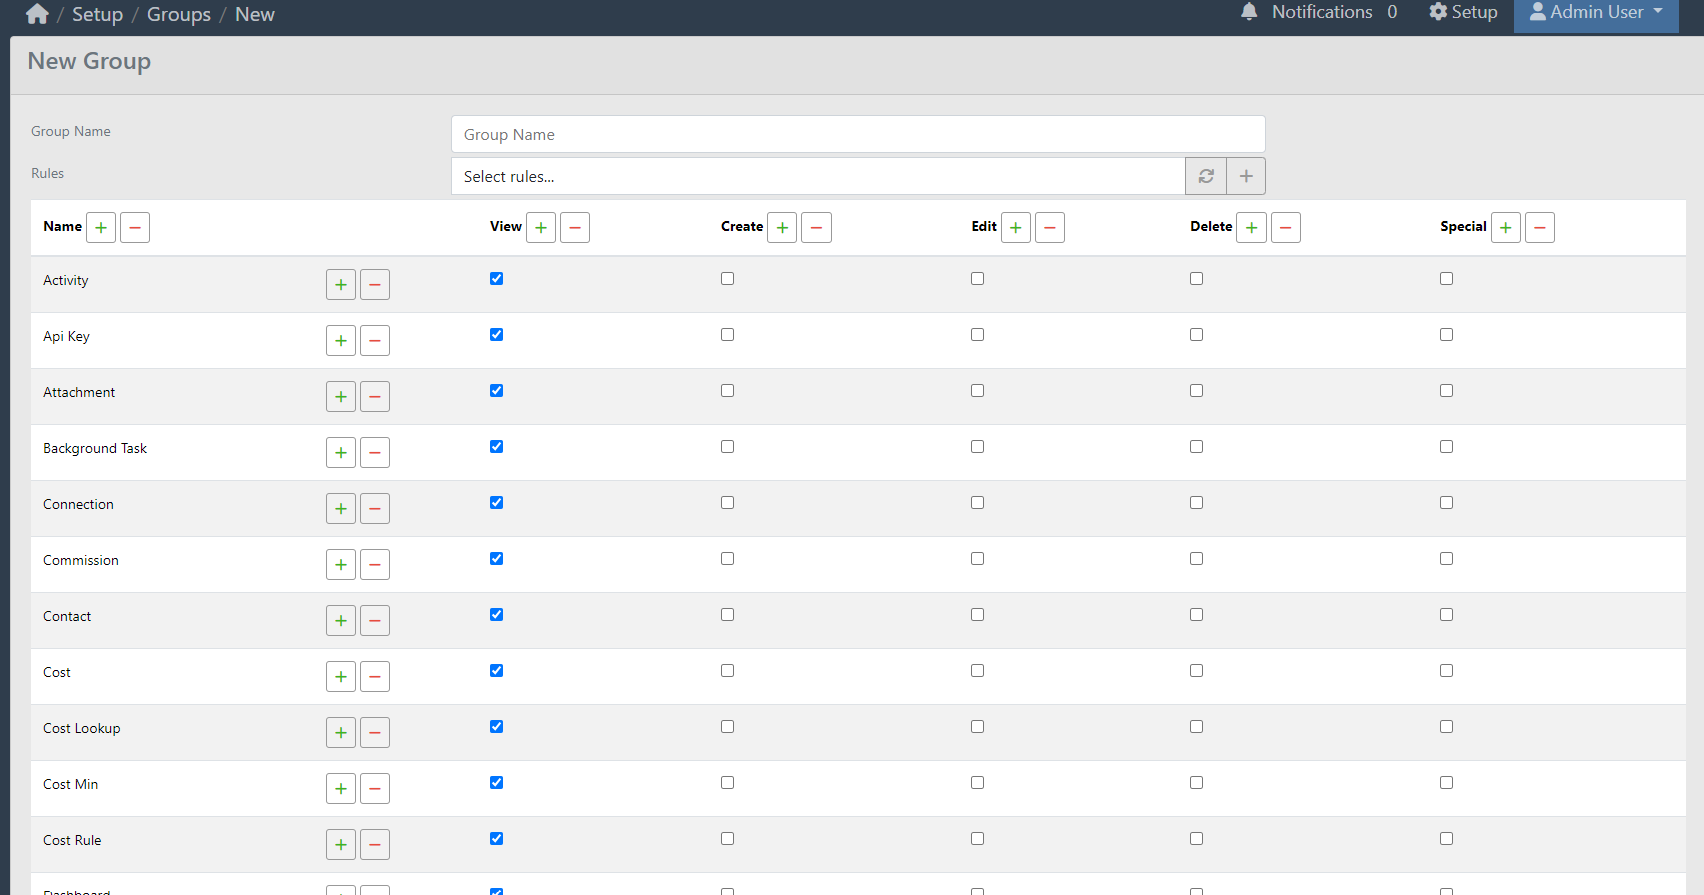The image size is (1704, 895).
Task: Click the plus beside Delete column header
Action: click(1252, 228)
